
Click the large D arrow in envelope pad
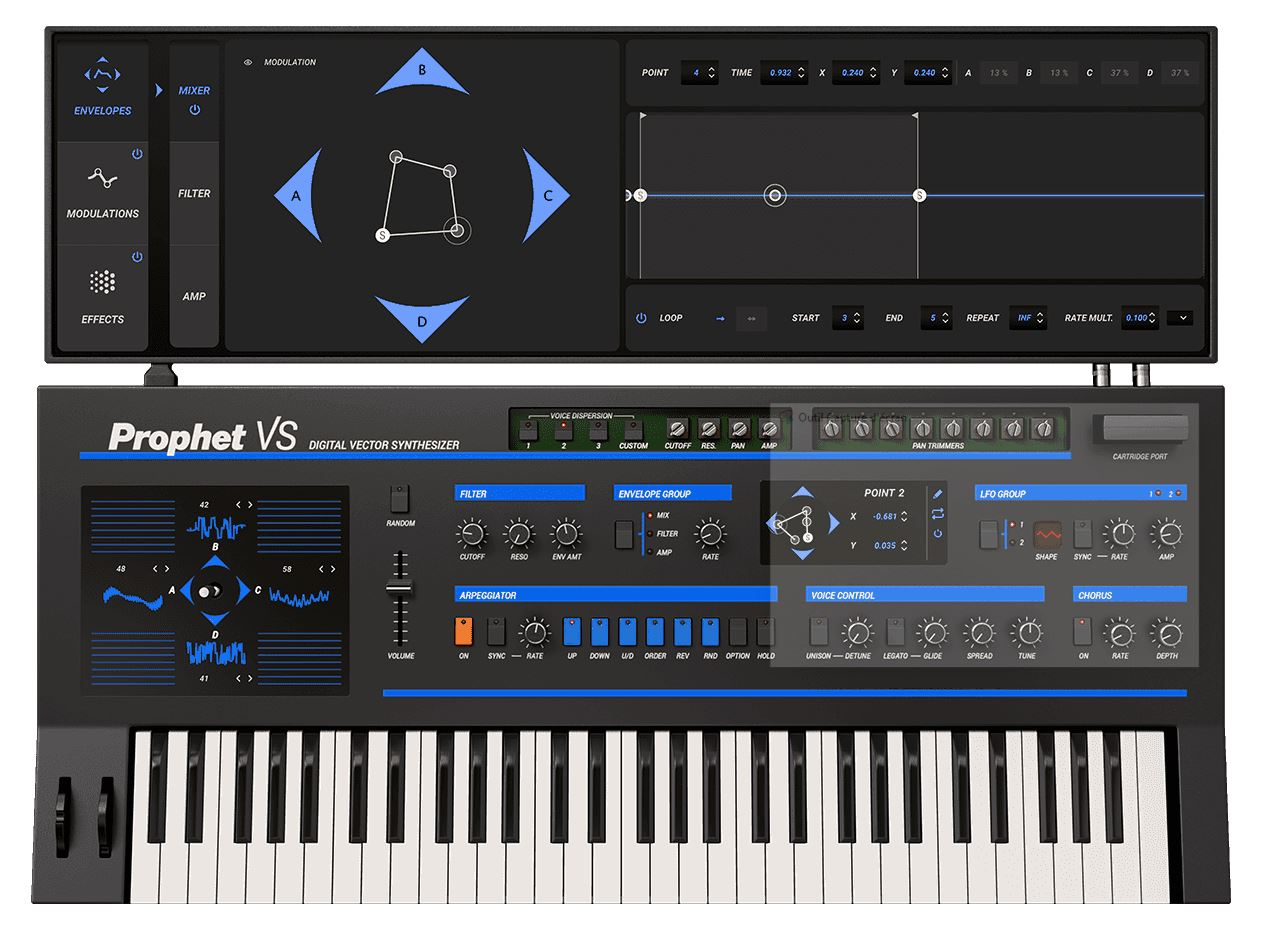(422, 319)
